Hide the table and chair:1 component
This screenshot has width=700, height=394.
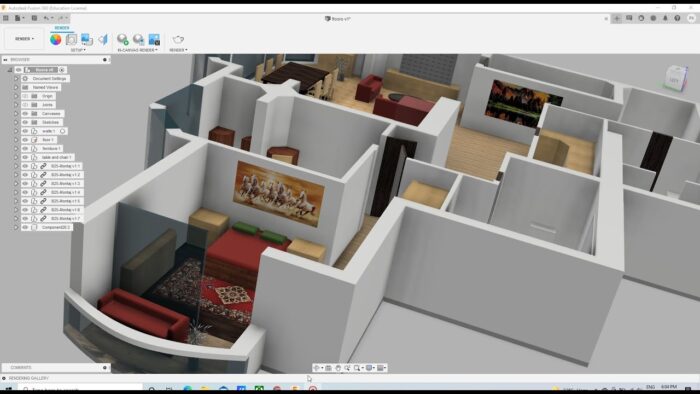[25, 157]
